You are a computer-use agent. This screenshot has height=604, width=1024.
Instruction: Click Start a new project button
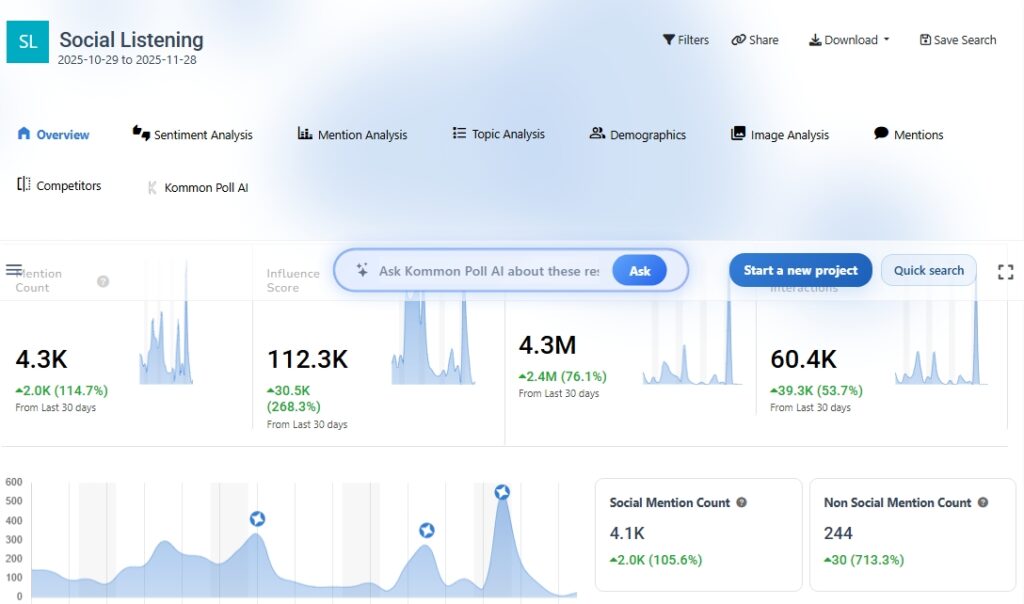tap(800, 271)
